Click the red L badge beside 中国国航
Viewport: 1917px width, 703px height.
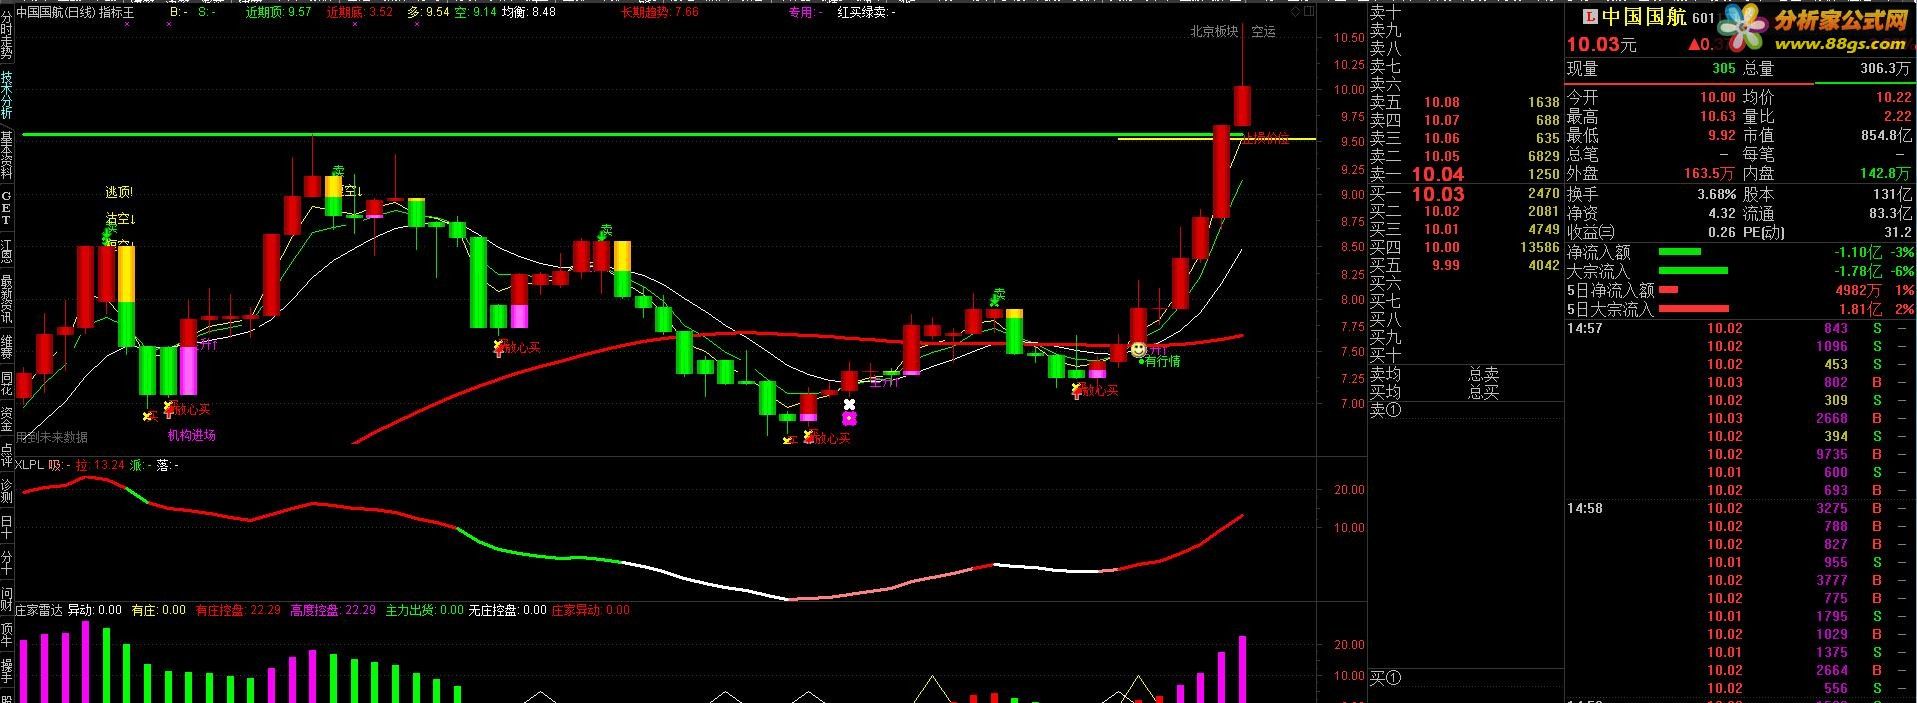(x=1589, y=17)
